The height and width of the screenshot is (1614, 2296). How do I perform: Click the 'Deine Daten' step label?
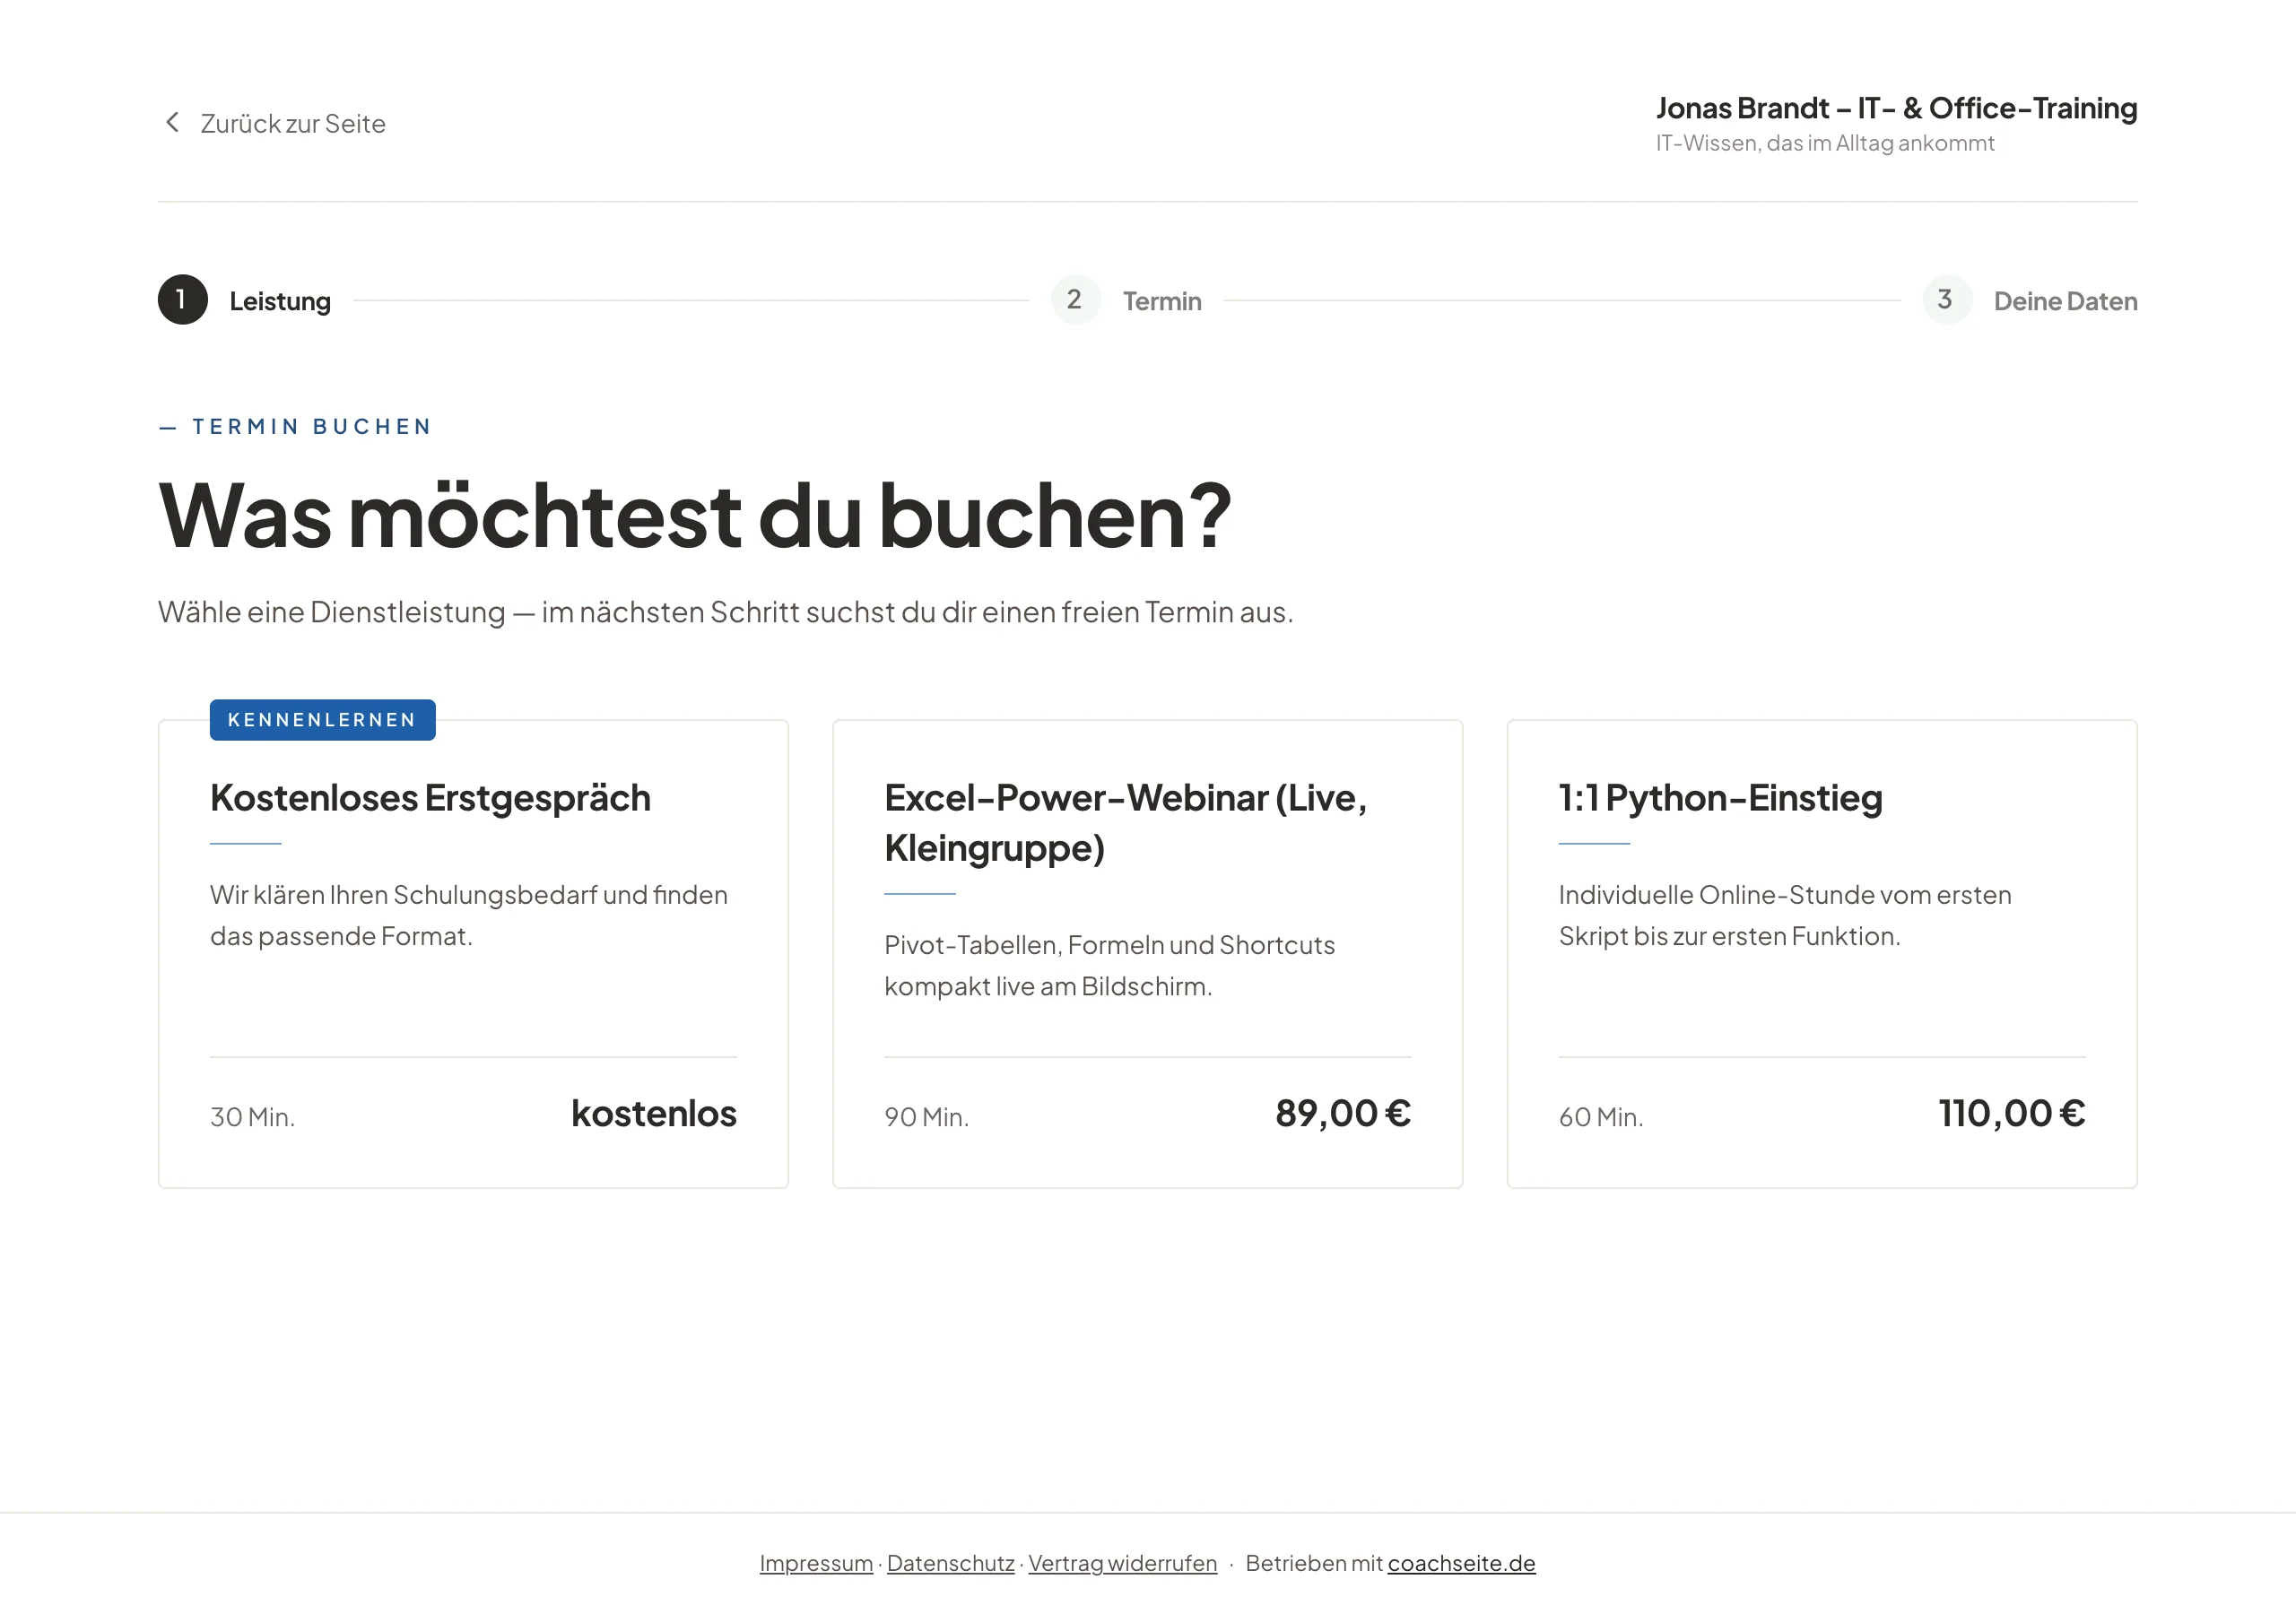(2065, 301)
